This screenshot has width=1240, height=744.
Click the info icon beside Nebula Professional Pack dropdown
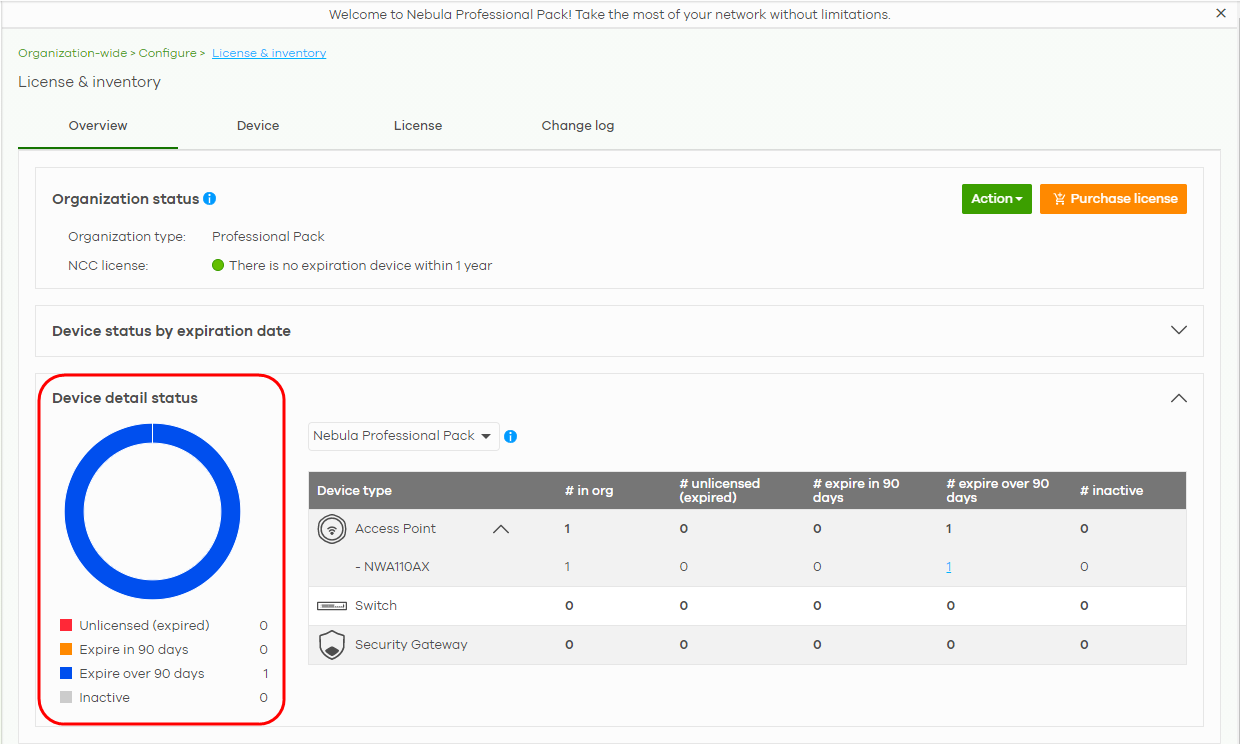[x=511, y=436]
